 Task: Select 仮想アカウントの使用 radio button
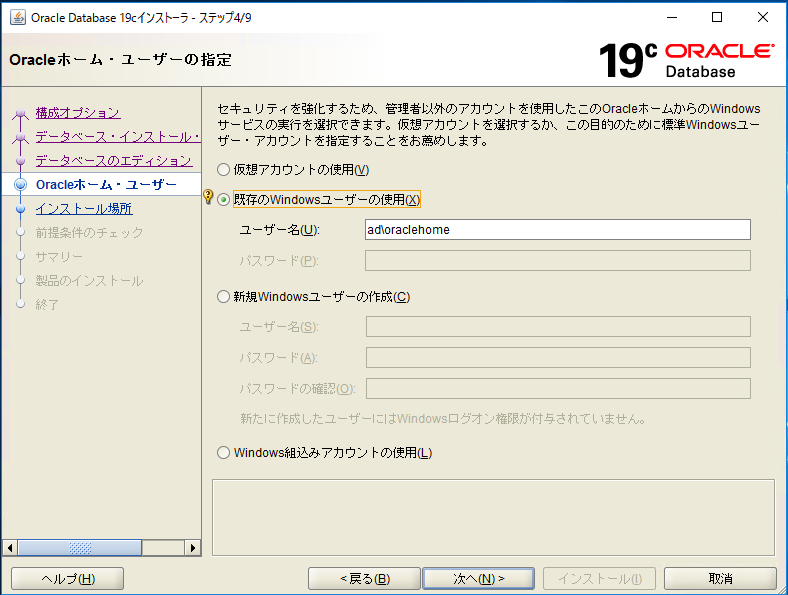224,170
